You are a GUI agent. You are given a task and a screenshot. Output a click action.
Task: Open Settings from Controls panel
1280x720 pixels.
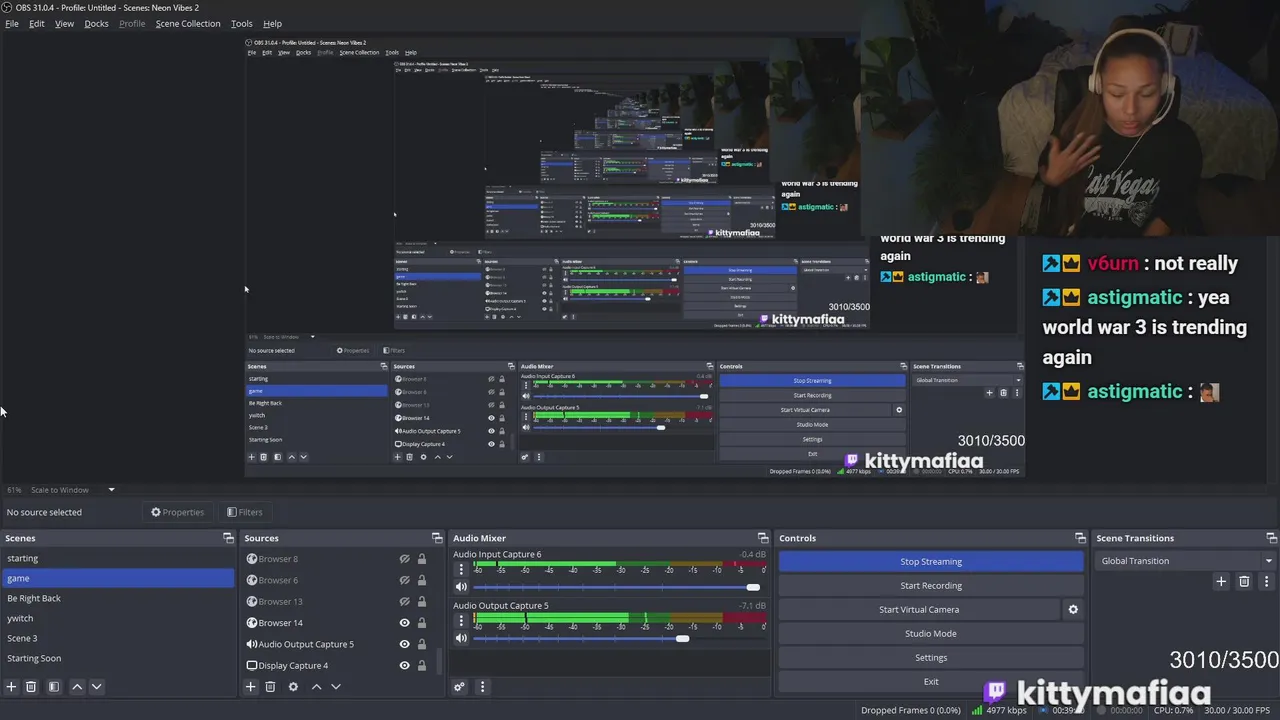pyautogui.click(x=931, y=657)
